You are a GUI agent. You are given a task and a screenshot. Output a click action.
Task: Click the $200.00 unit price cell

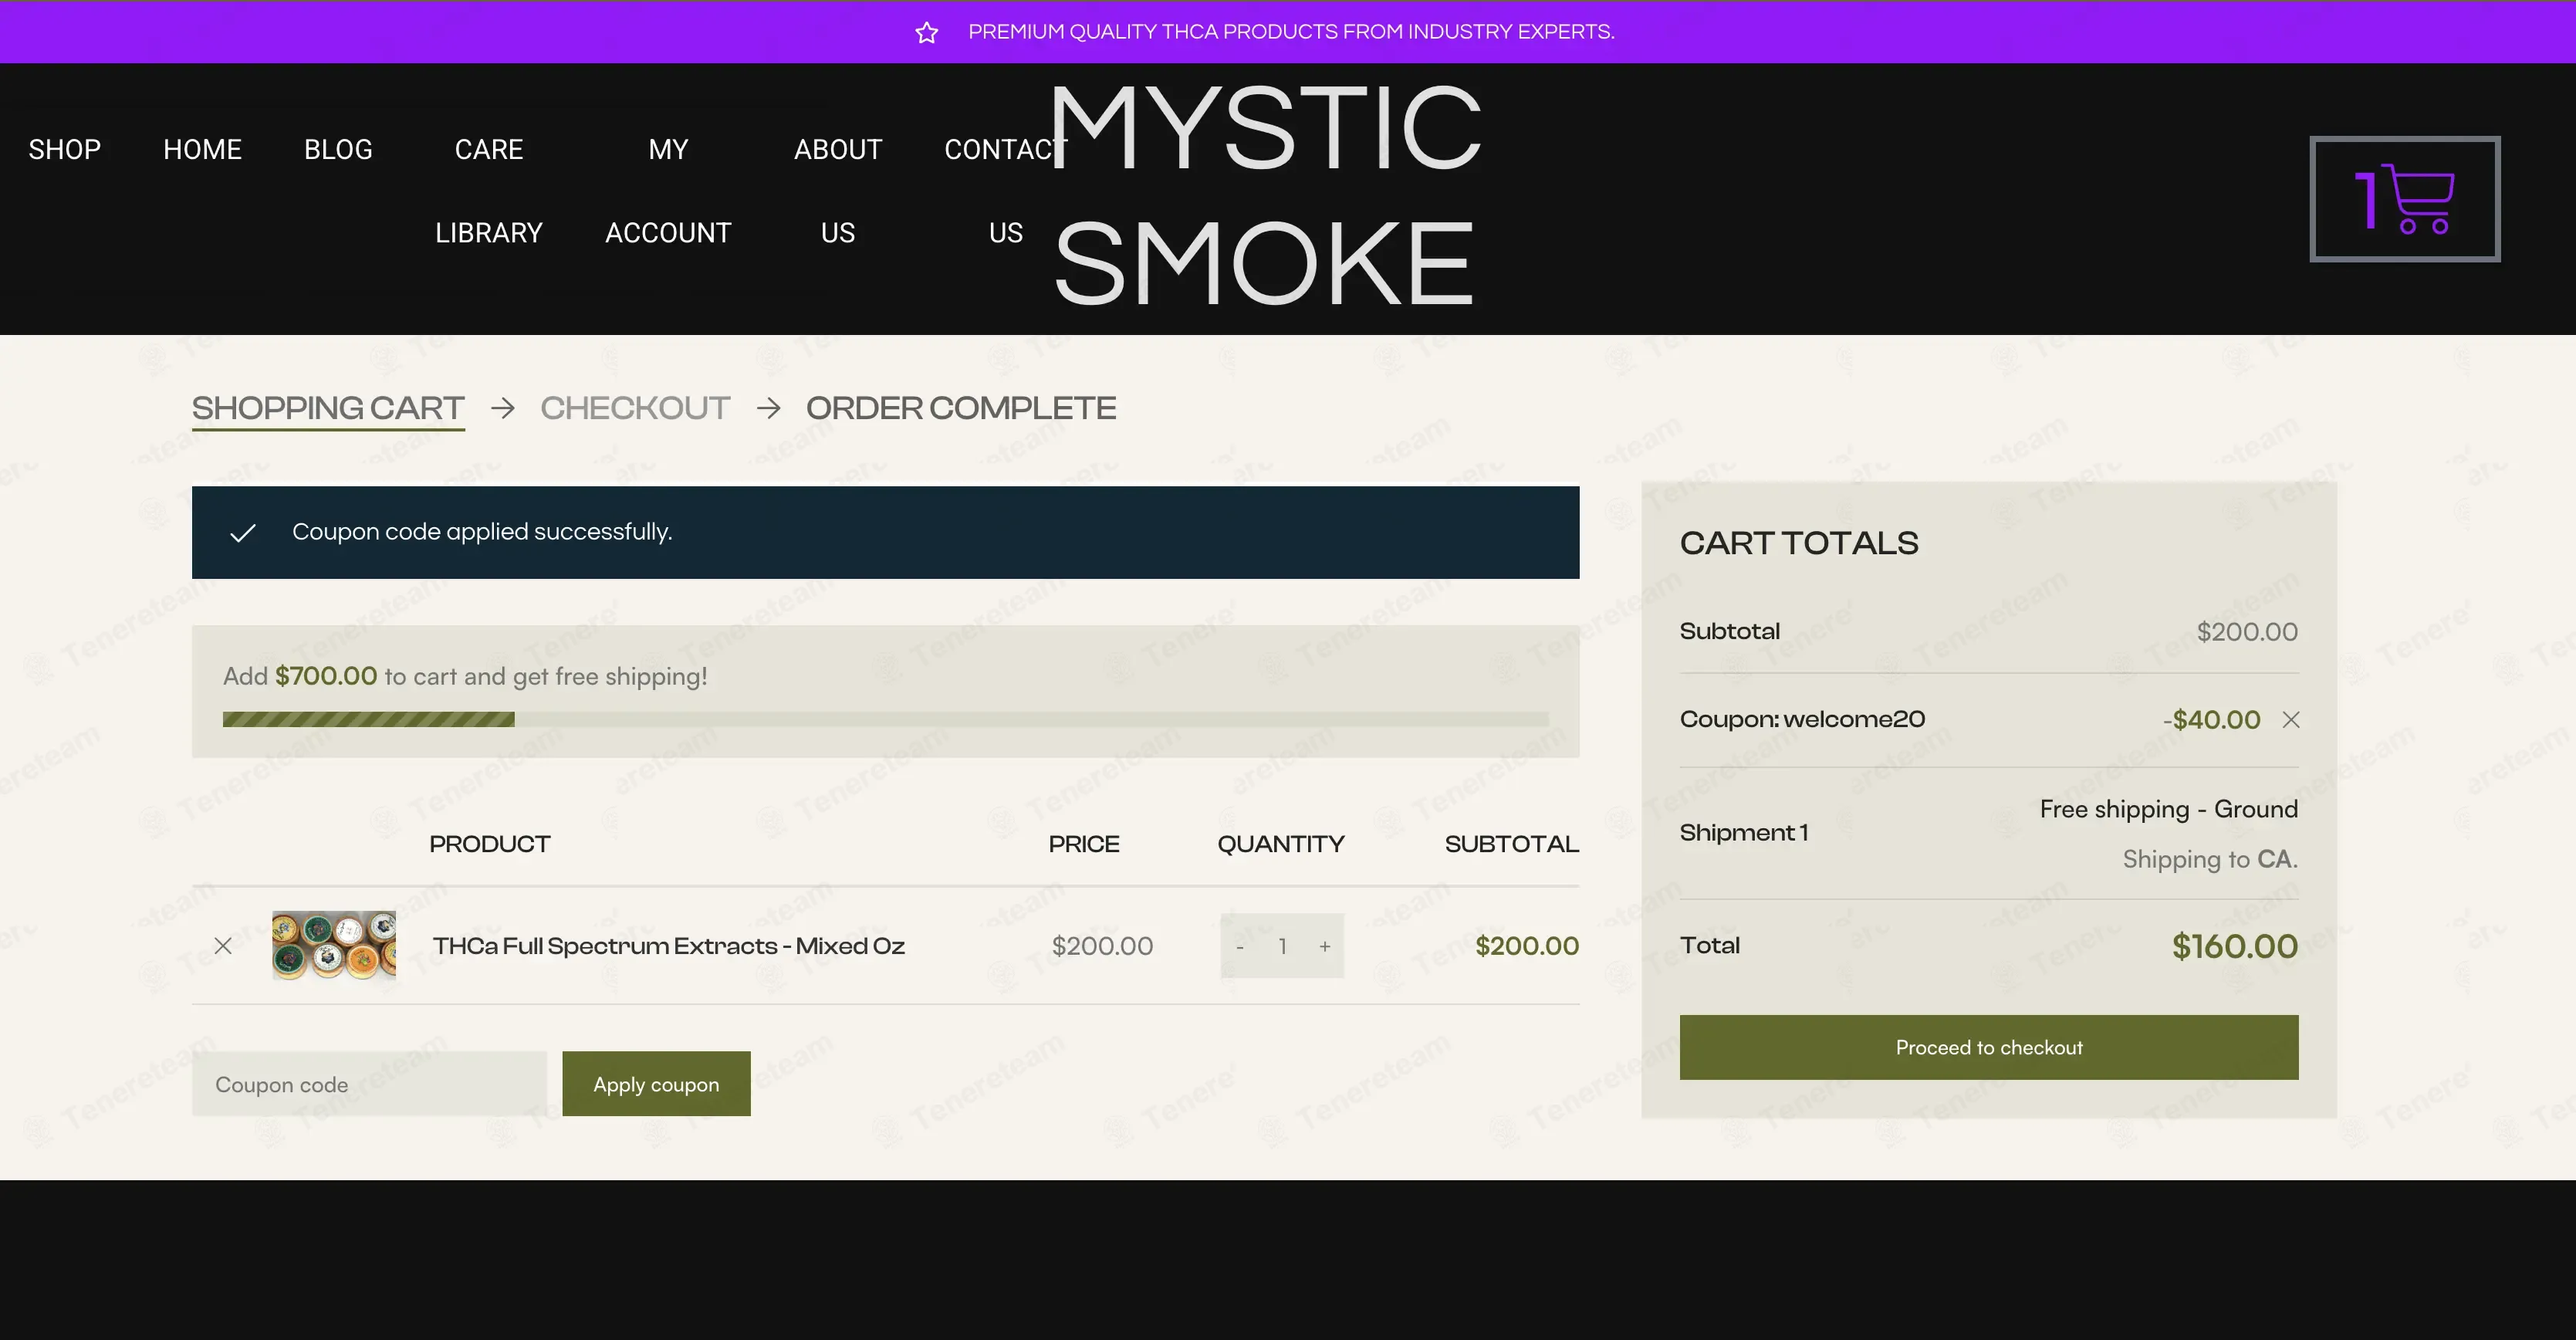coord(1102,946)
